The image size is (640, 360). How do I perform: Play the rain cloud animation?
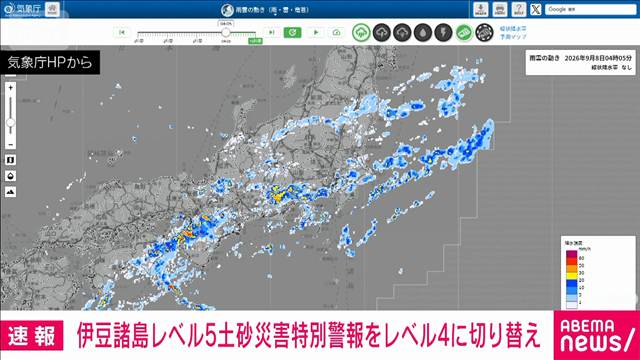pos(316,32)
